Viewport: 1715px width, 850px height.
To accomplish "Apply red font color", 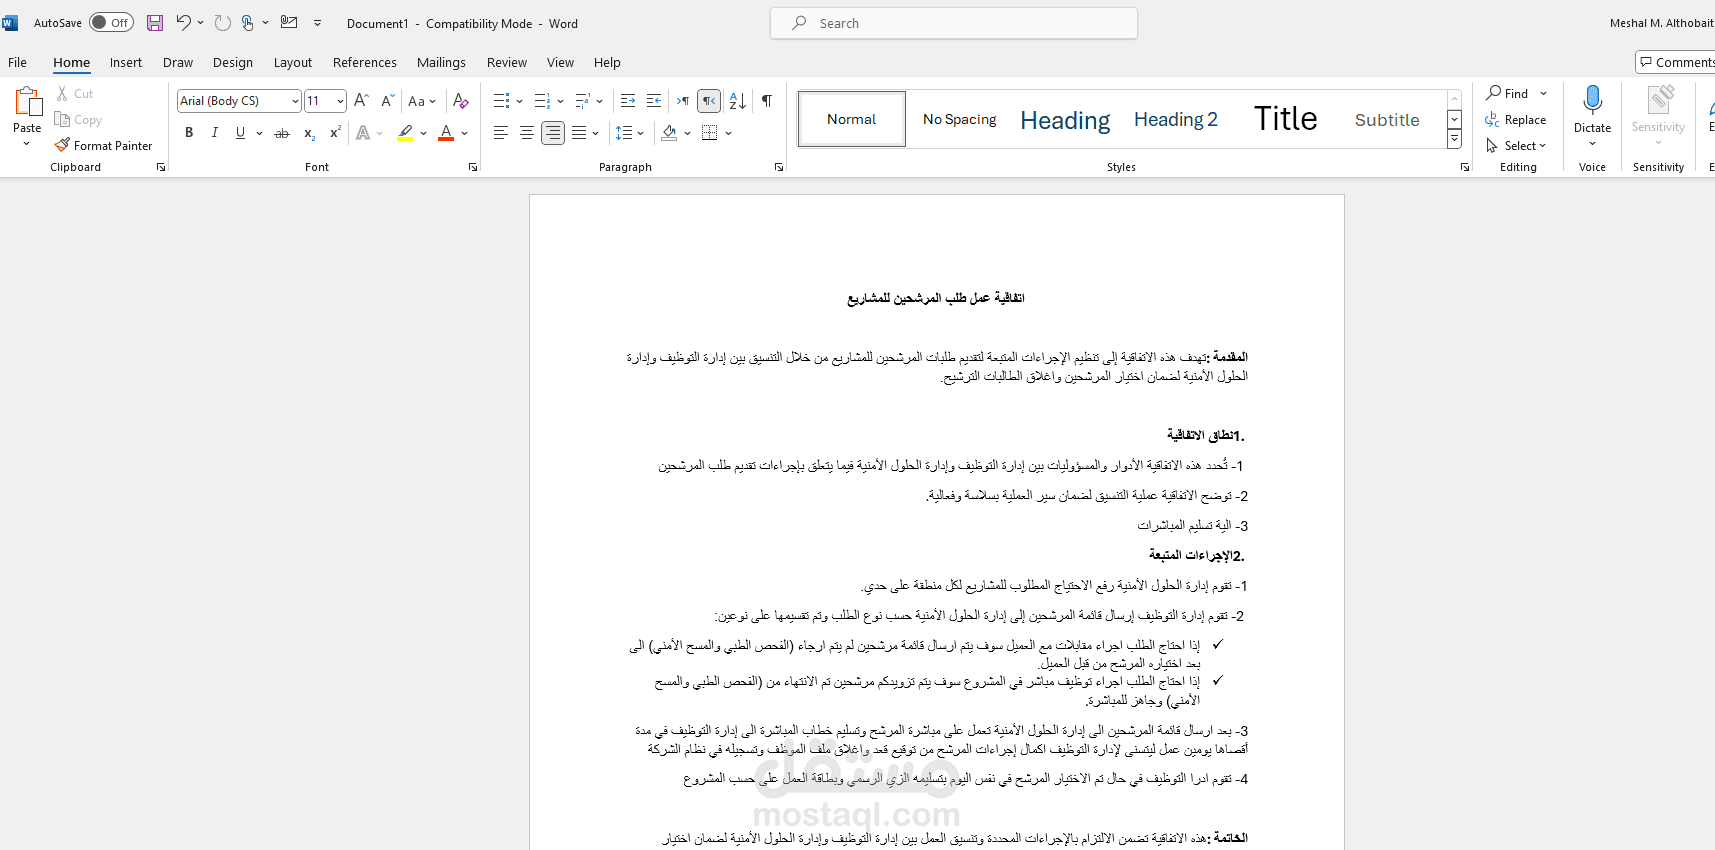I will 446,133.
